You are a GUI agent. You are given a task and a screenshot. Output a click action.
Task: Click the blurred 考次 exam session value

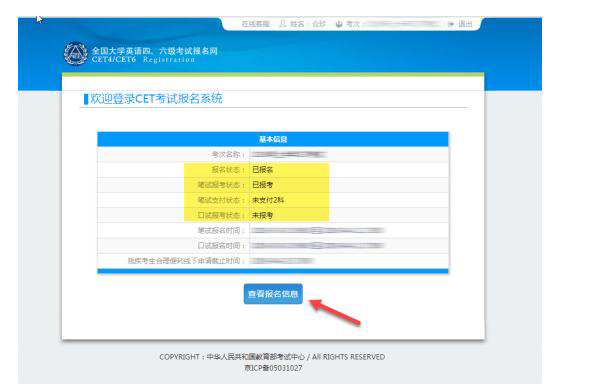point(403,24)
